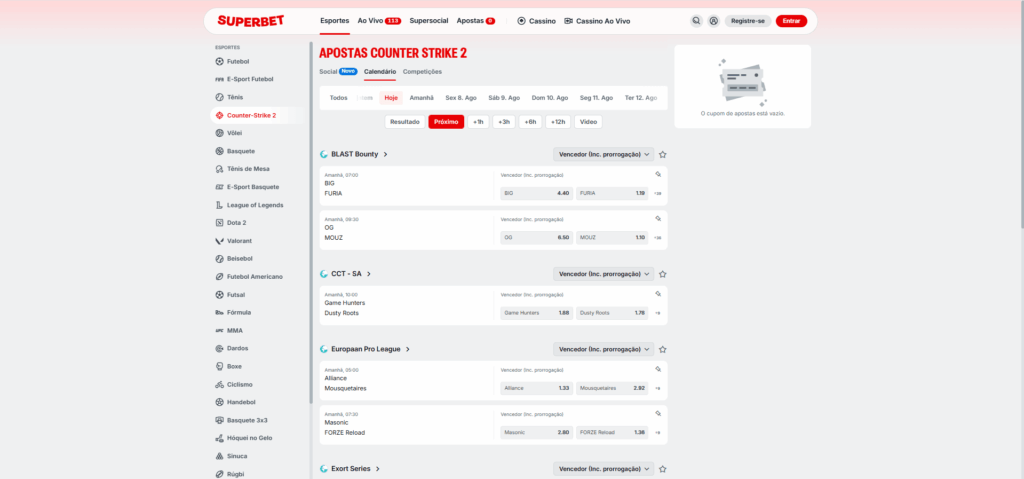Favorite CCT - SA with star icon
Viewport: 1024px width, 479px height.
(662, 274)
